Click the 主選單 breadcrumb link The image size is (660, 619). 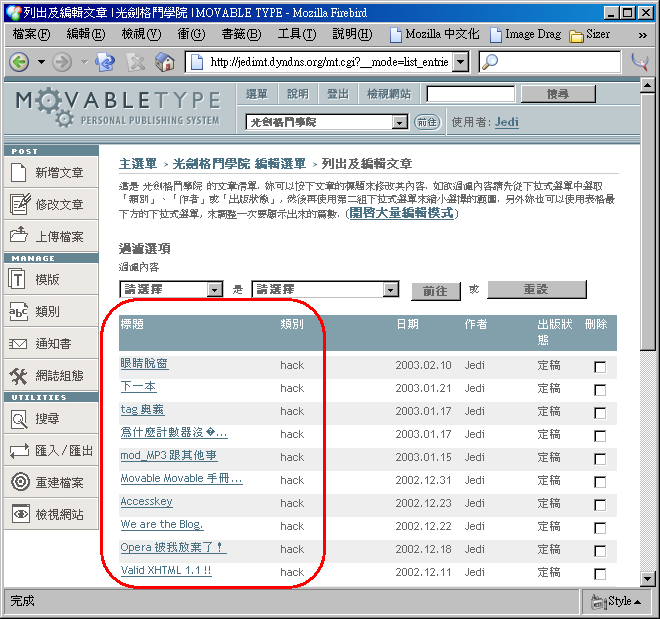(x=138, y=163)
